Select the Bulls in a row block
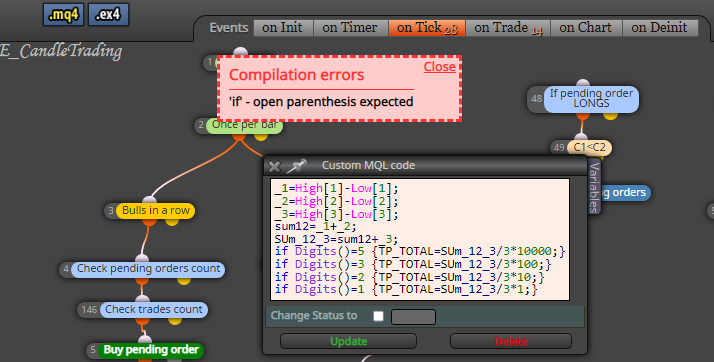Screen dimensions: 714x362 155,210
